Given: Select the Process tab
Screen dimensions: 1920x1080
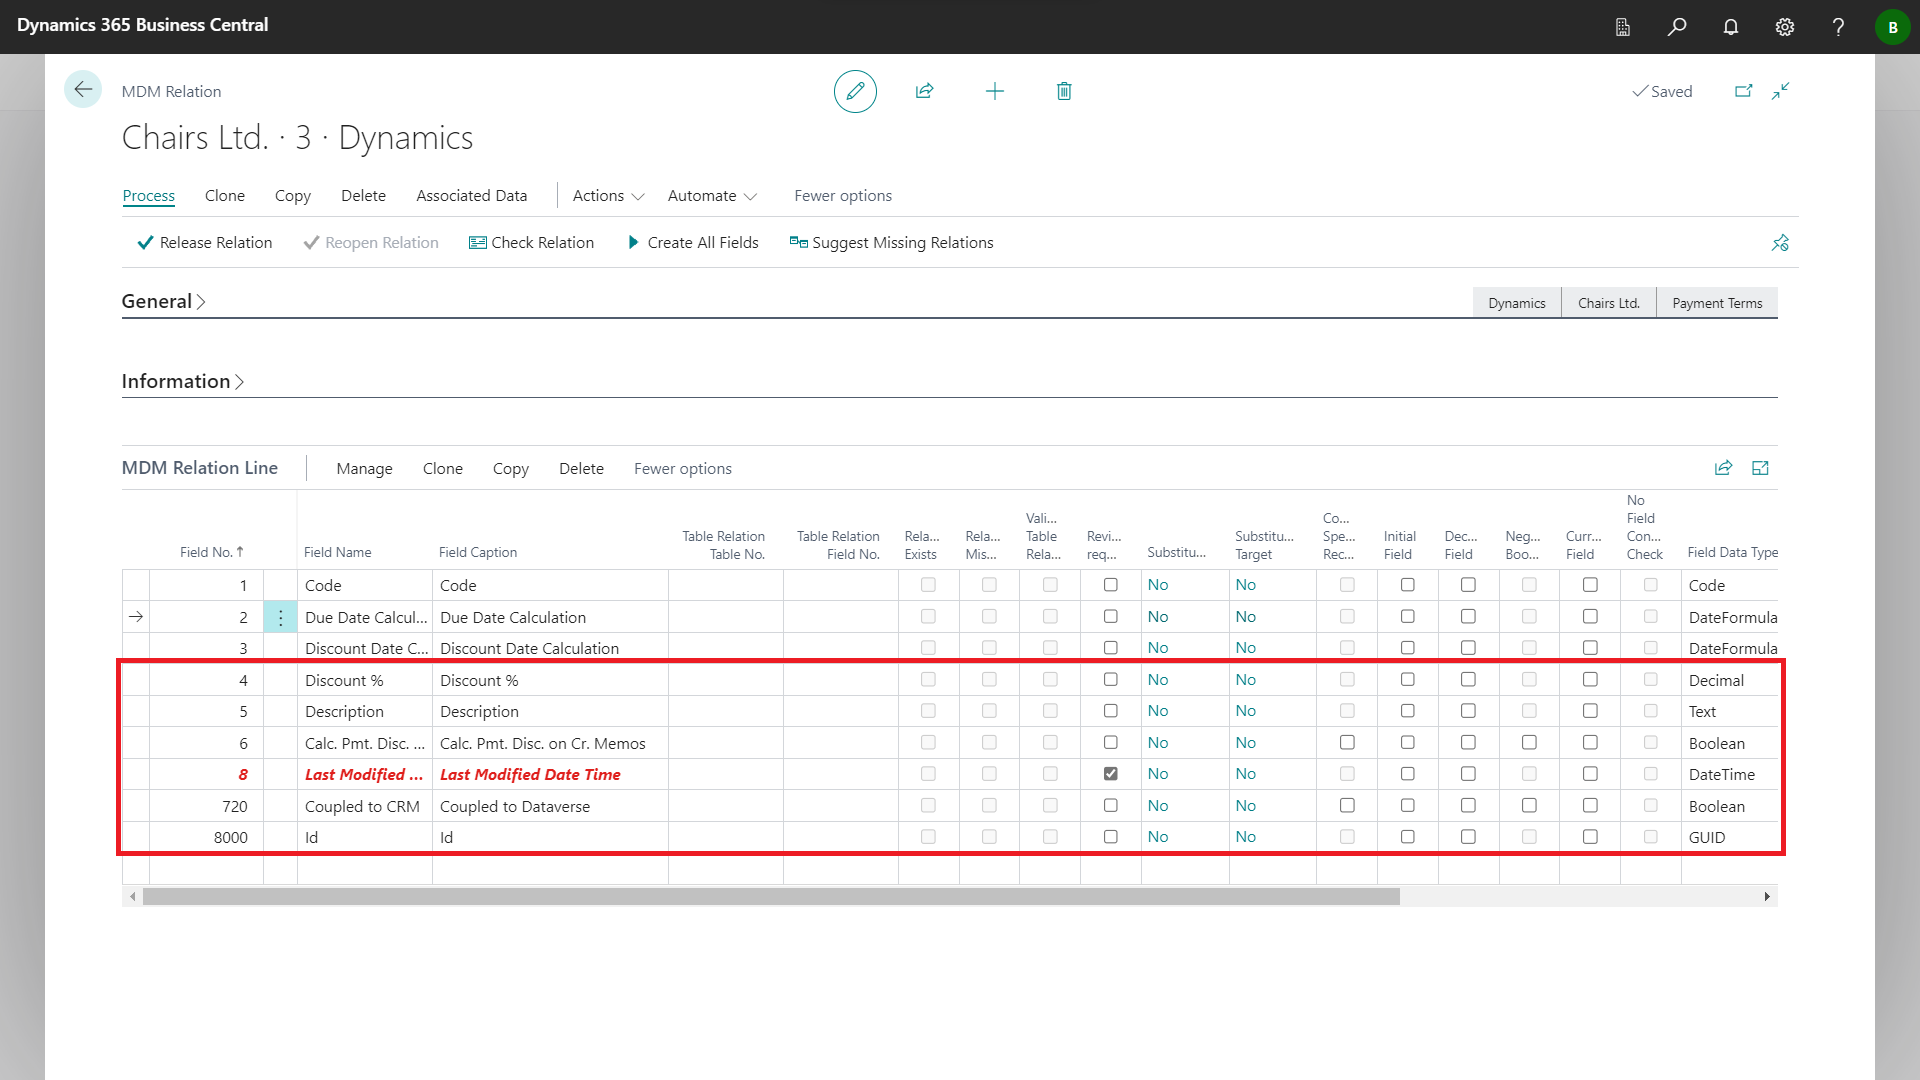Looking at the screenshot, I should tap(148, 196).
